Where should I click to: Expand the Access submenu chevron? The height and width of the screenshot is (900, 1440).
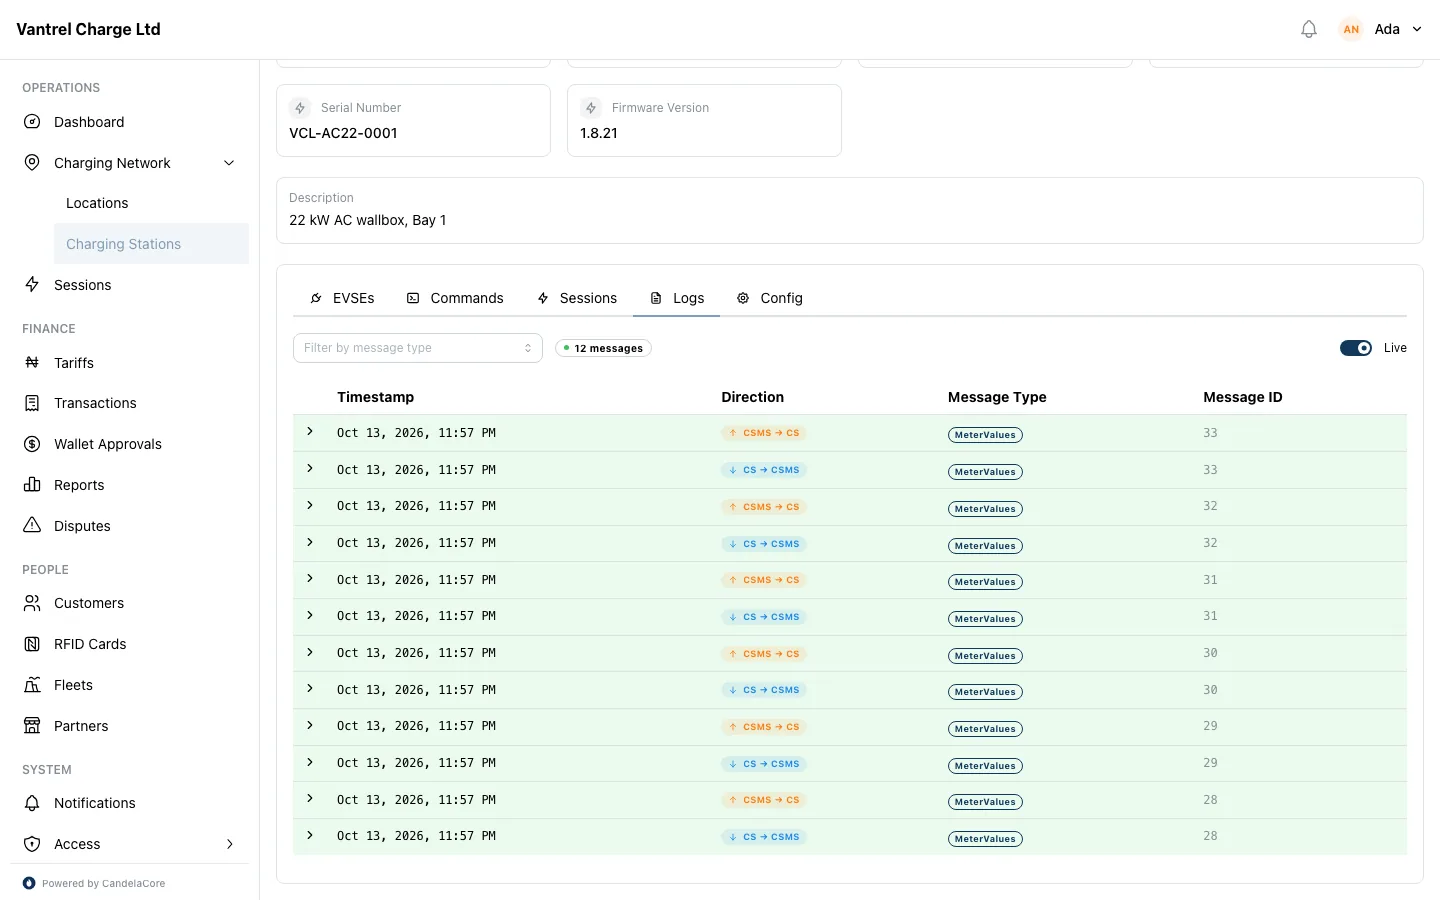229,844
